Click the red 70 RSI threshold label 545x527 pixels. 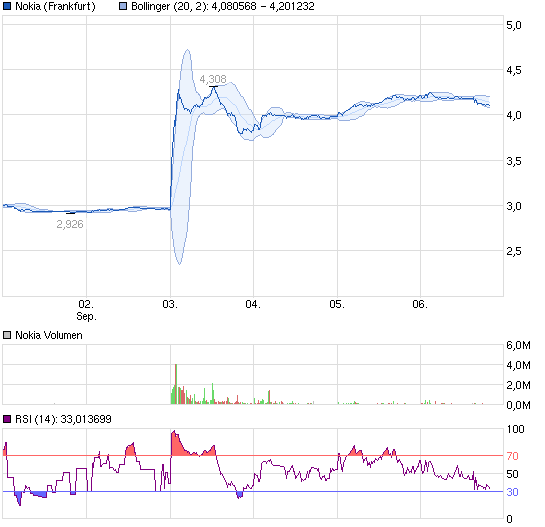[512, 456]
